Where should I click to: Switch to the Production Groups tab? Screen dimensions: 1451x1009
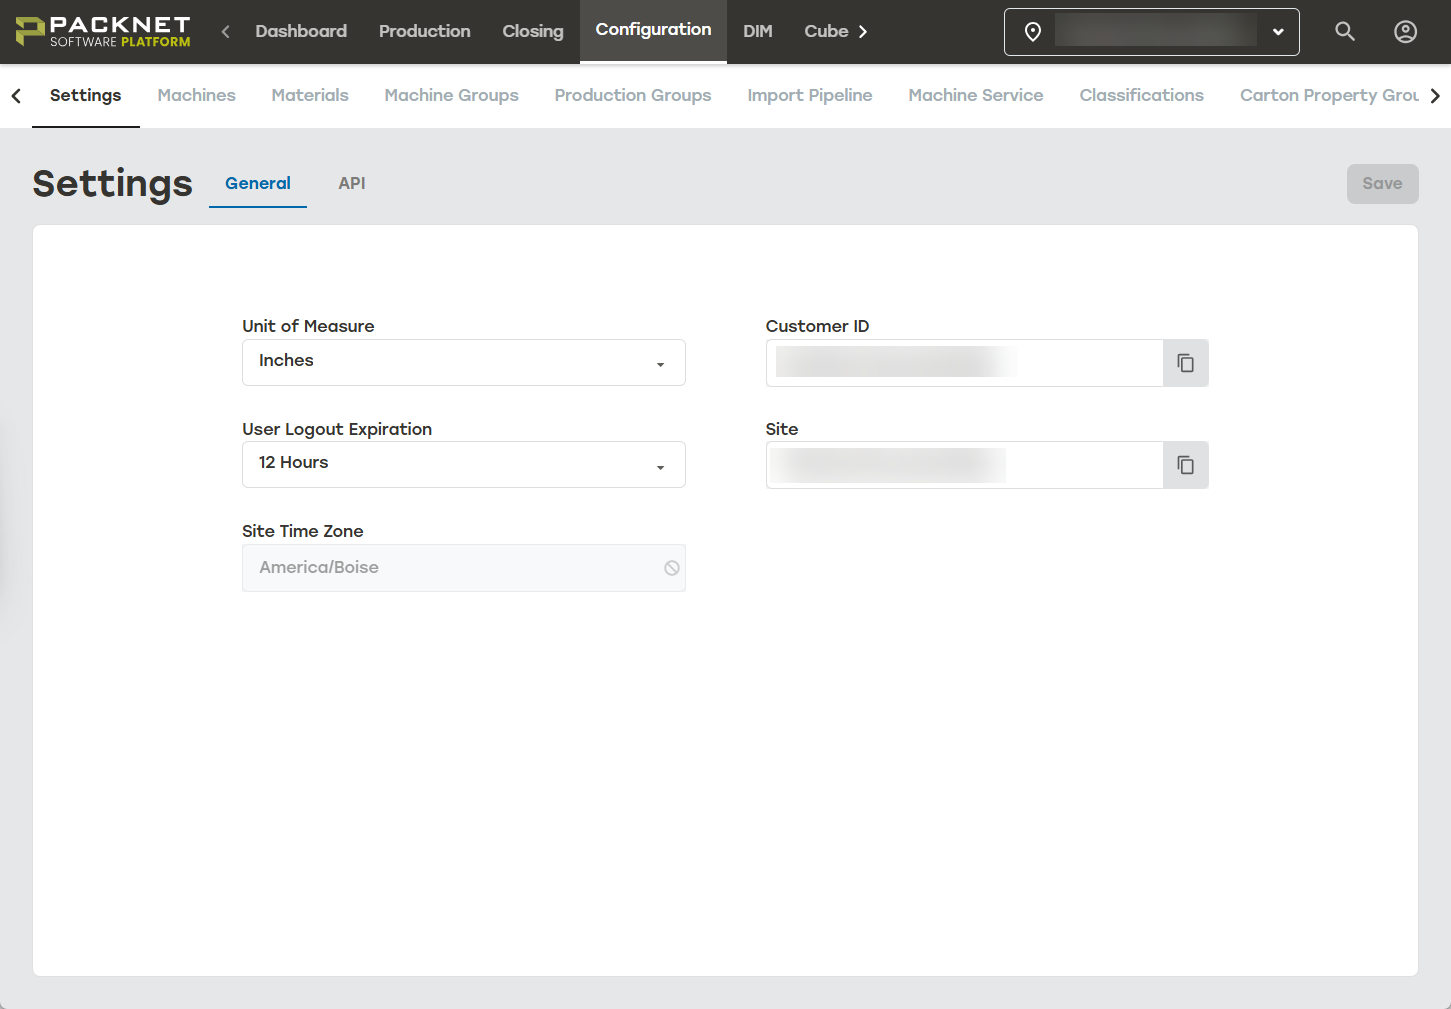click(x=633, y=95)
